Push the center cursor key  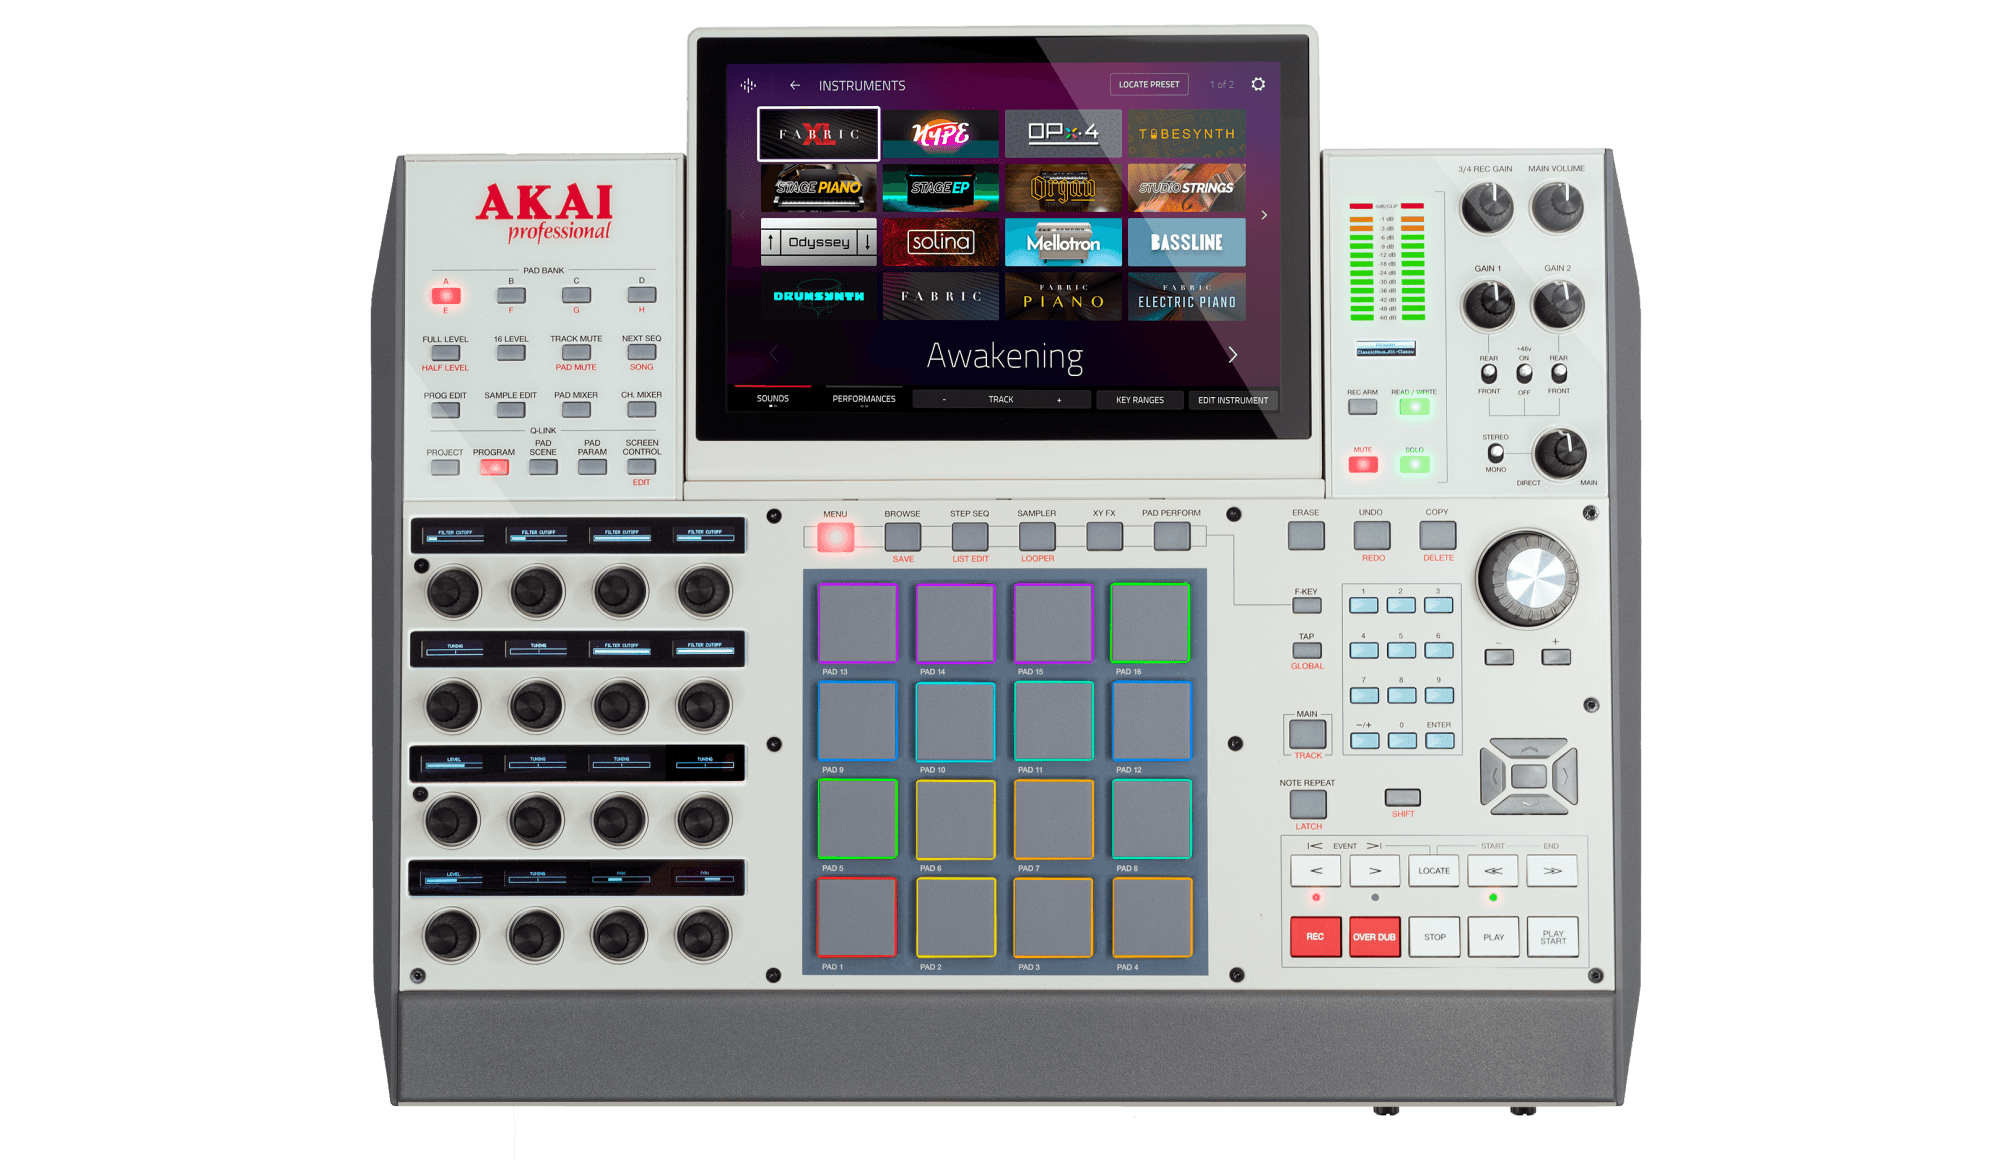tap(1528, 776)
